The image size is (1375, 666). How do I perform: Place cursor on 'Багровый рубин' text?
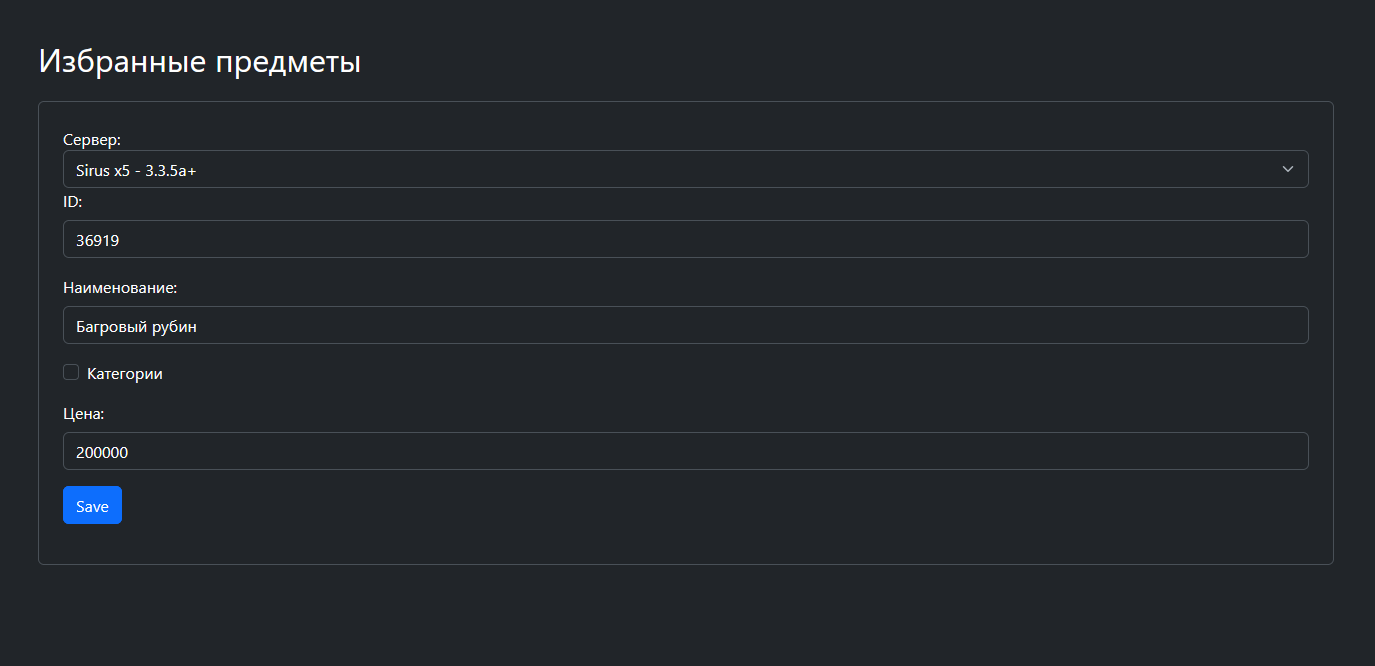point(136,326)
